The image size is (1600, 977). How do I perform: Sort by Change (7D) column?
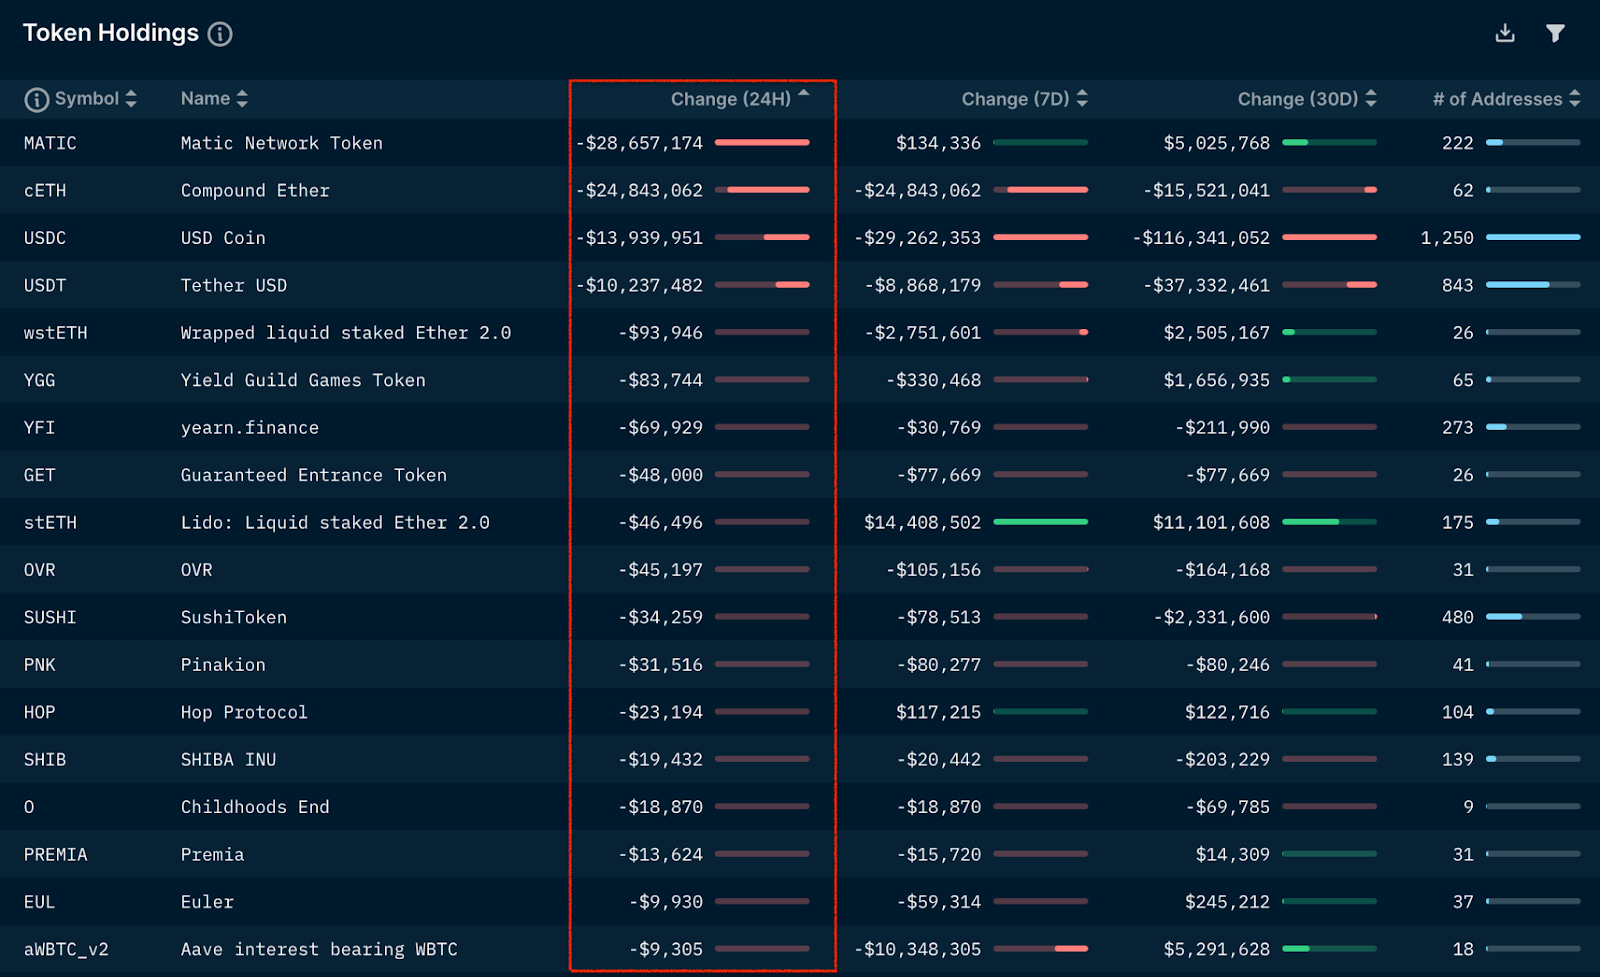click(1082, 98)
